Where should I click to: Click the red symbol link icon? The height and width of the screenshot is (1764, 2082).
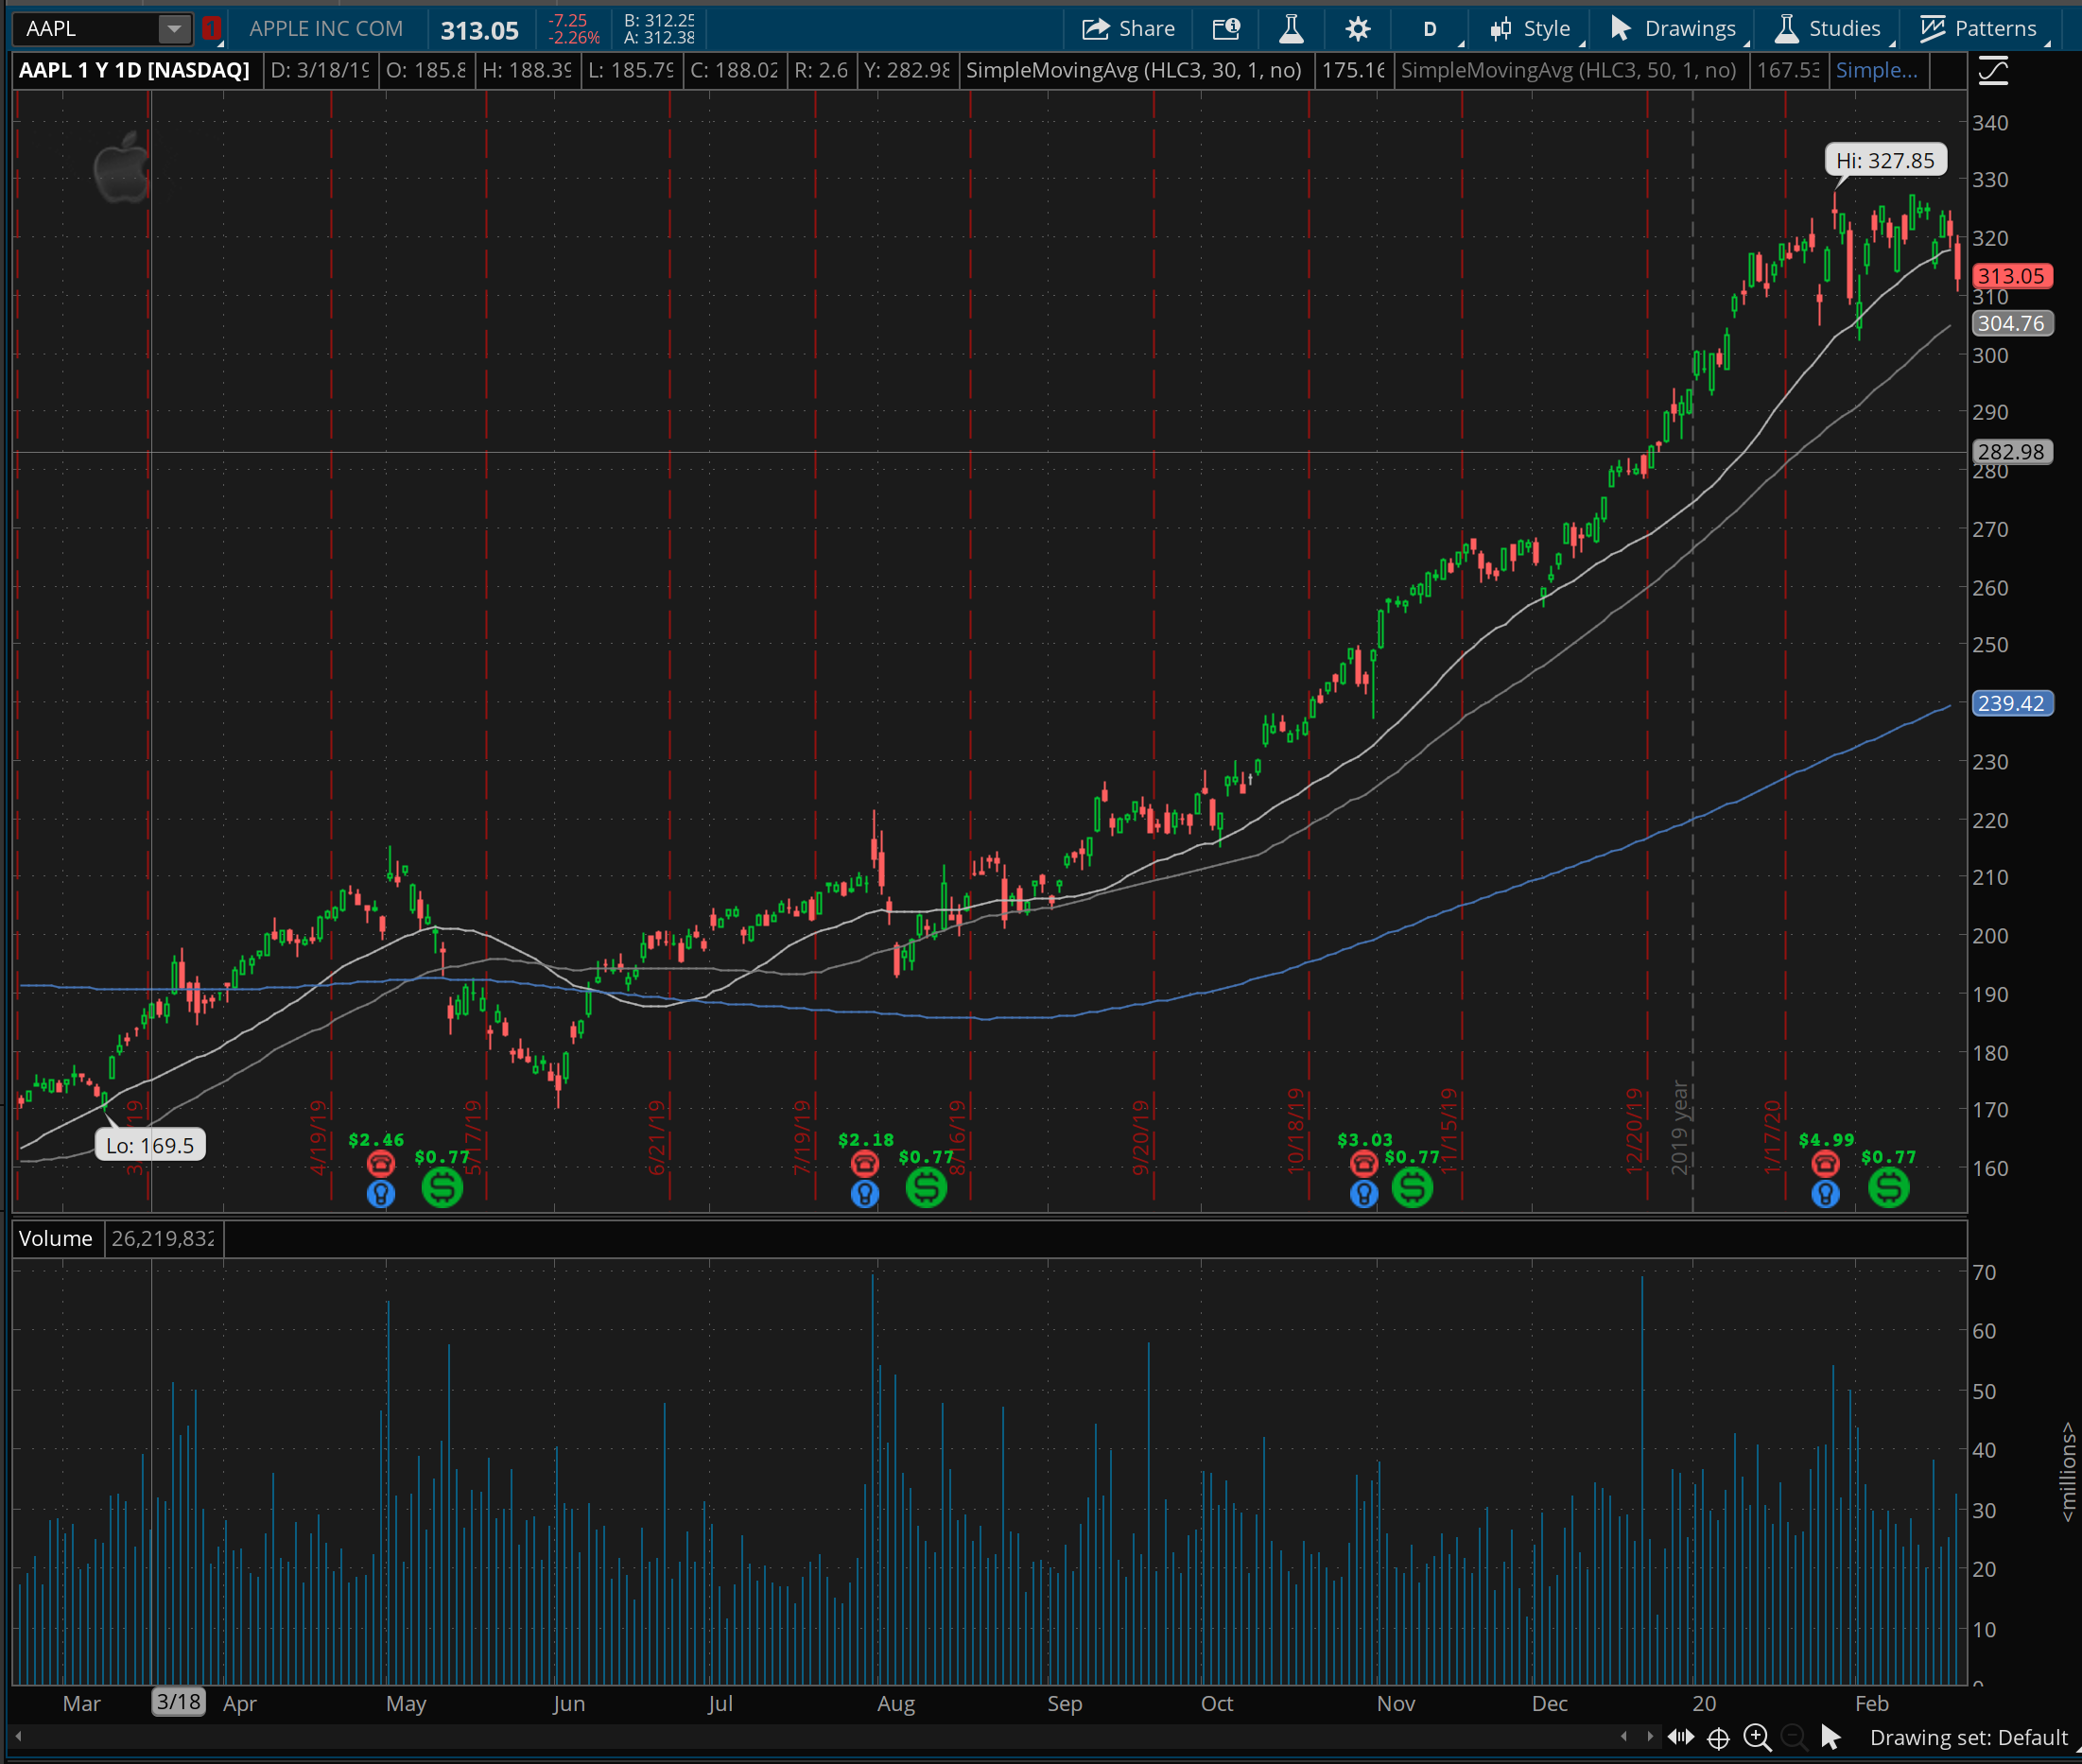(x=210, y=28)
